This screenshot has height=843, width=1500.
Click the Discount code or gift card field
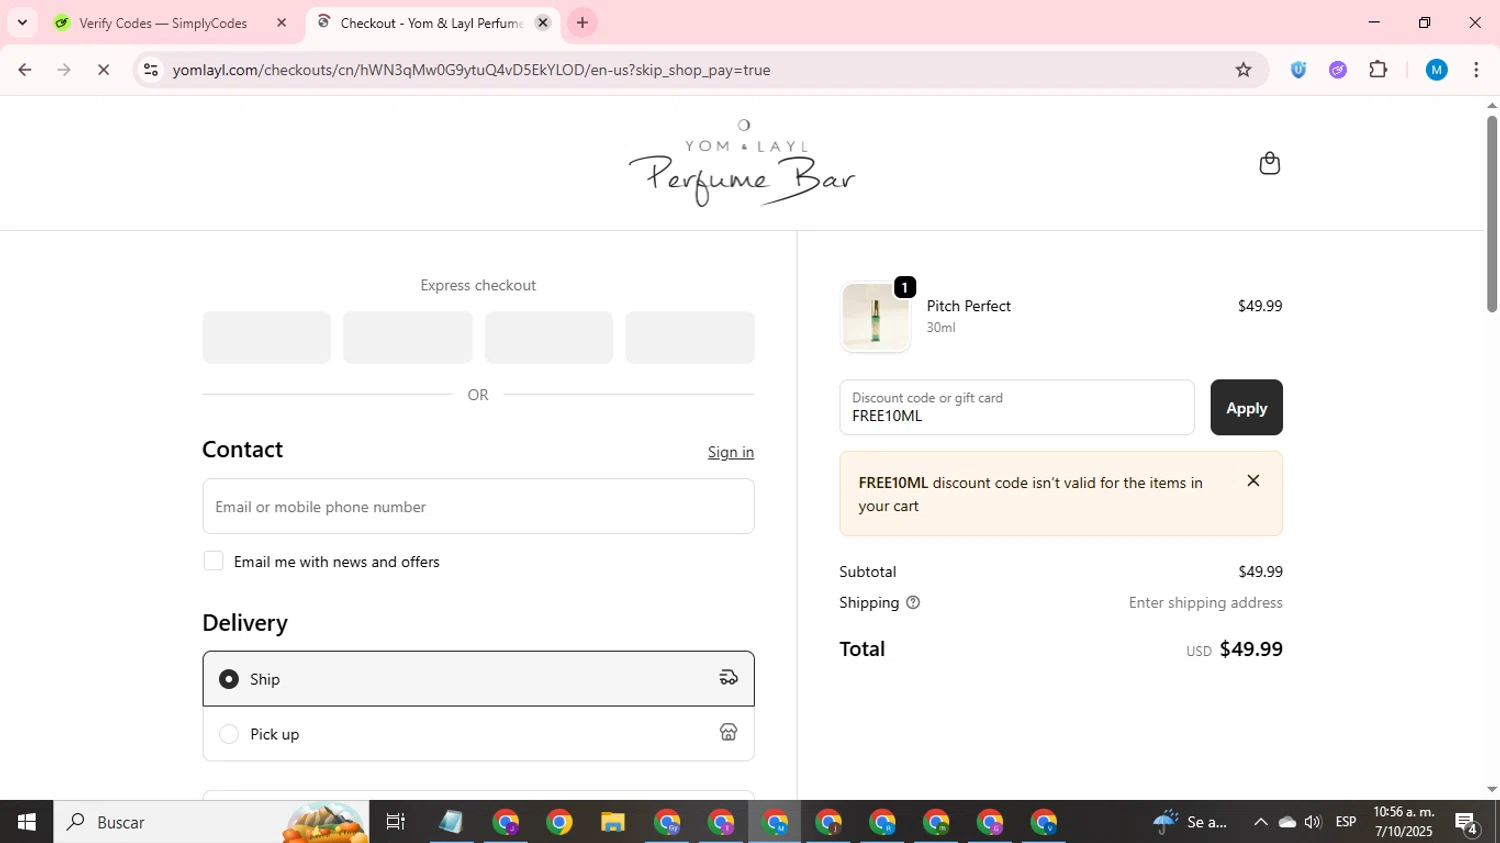click(1017, 407)
